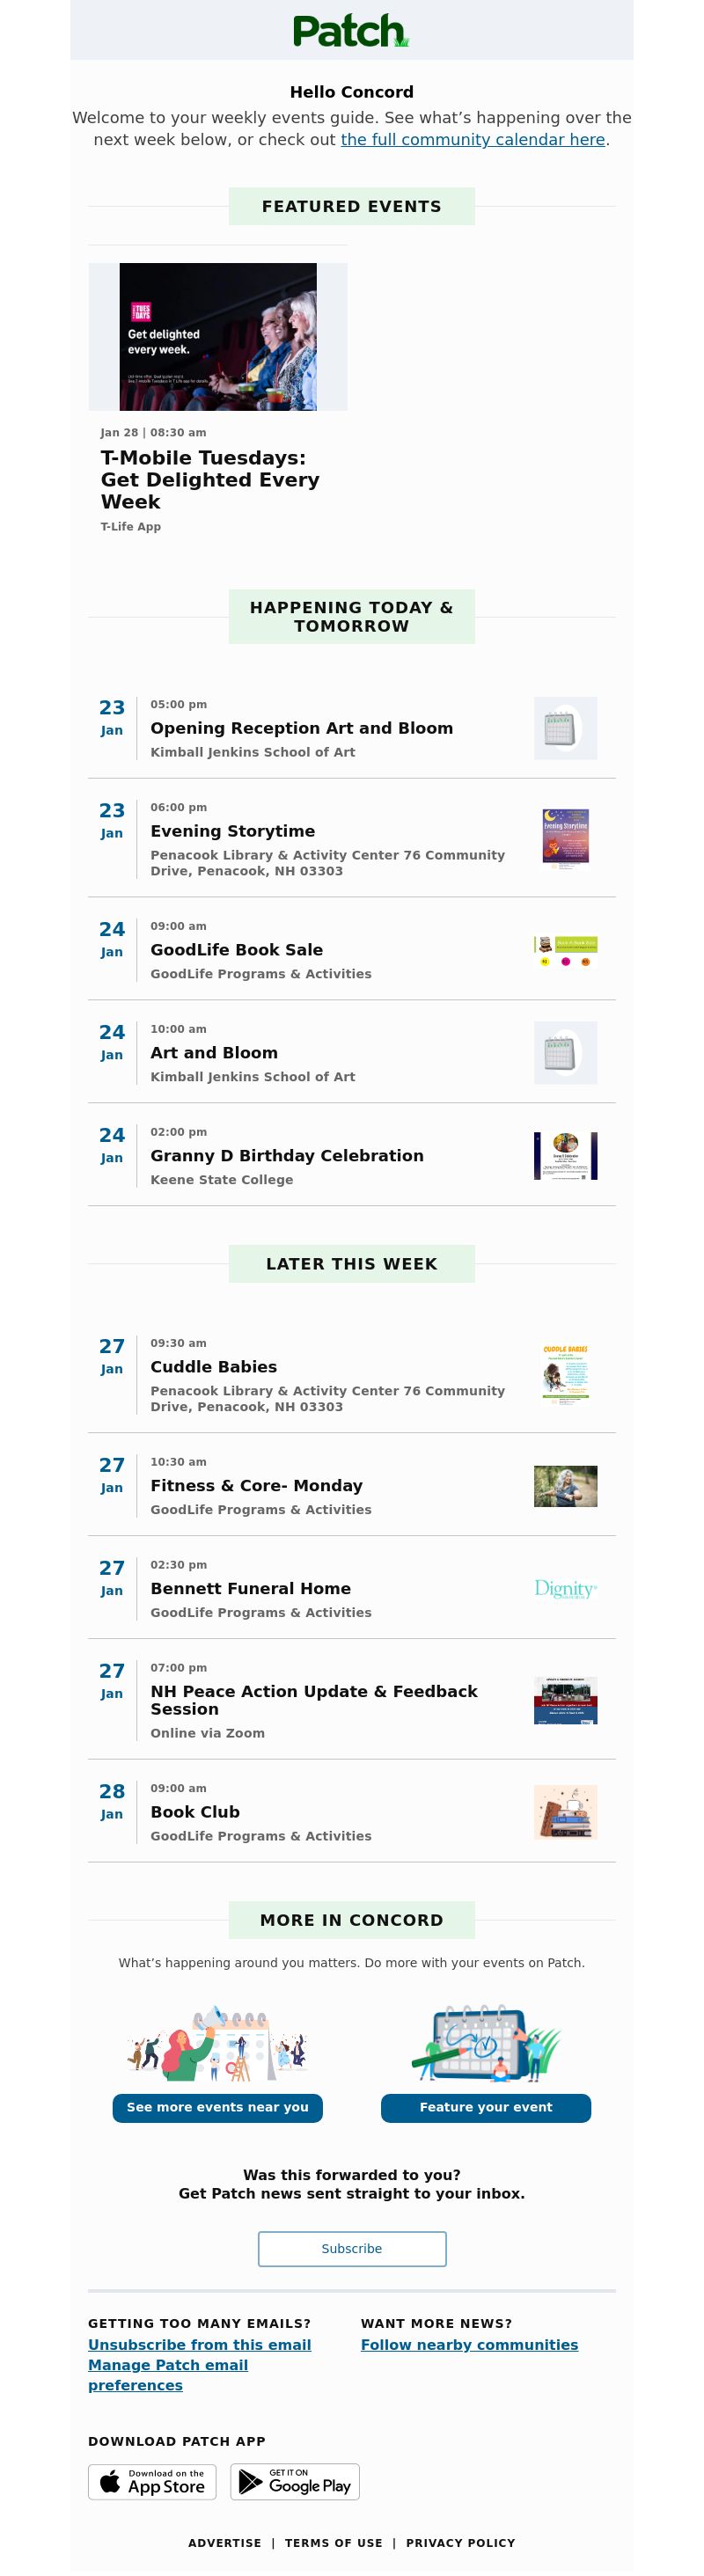This screenshot has width=704, height=2576.
Task: Click the calendar icon beside Art and Bloom
Action: pyautogui.click(x=565, y=1053)
